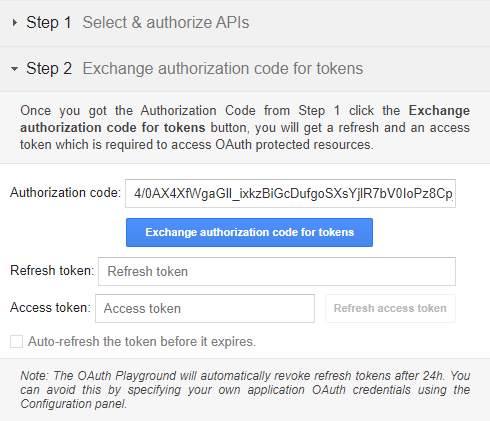Click the 'Authorization code:' field label
The width and height of the screenshot is (490, 421).
click(x=65, y=193)
